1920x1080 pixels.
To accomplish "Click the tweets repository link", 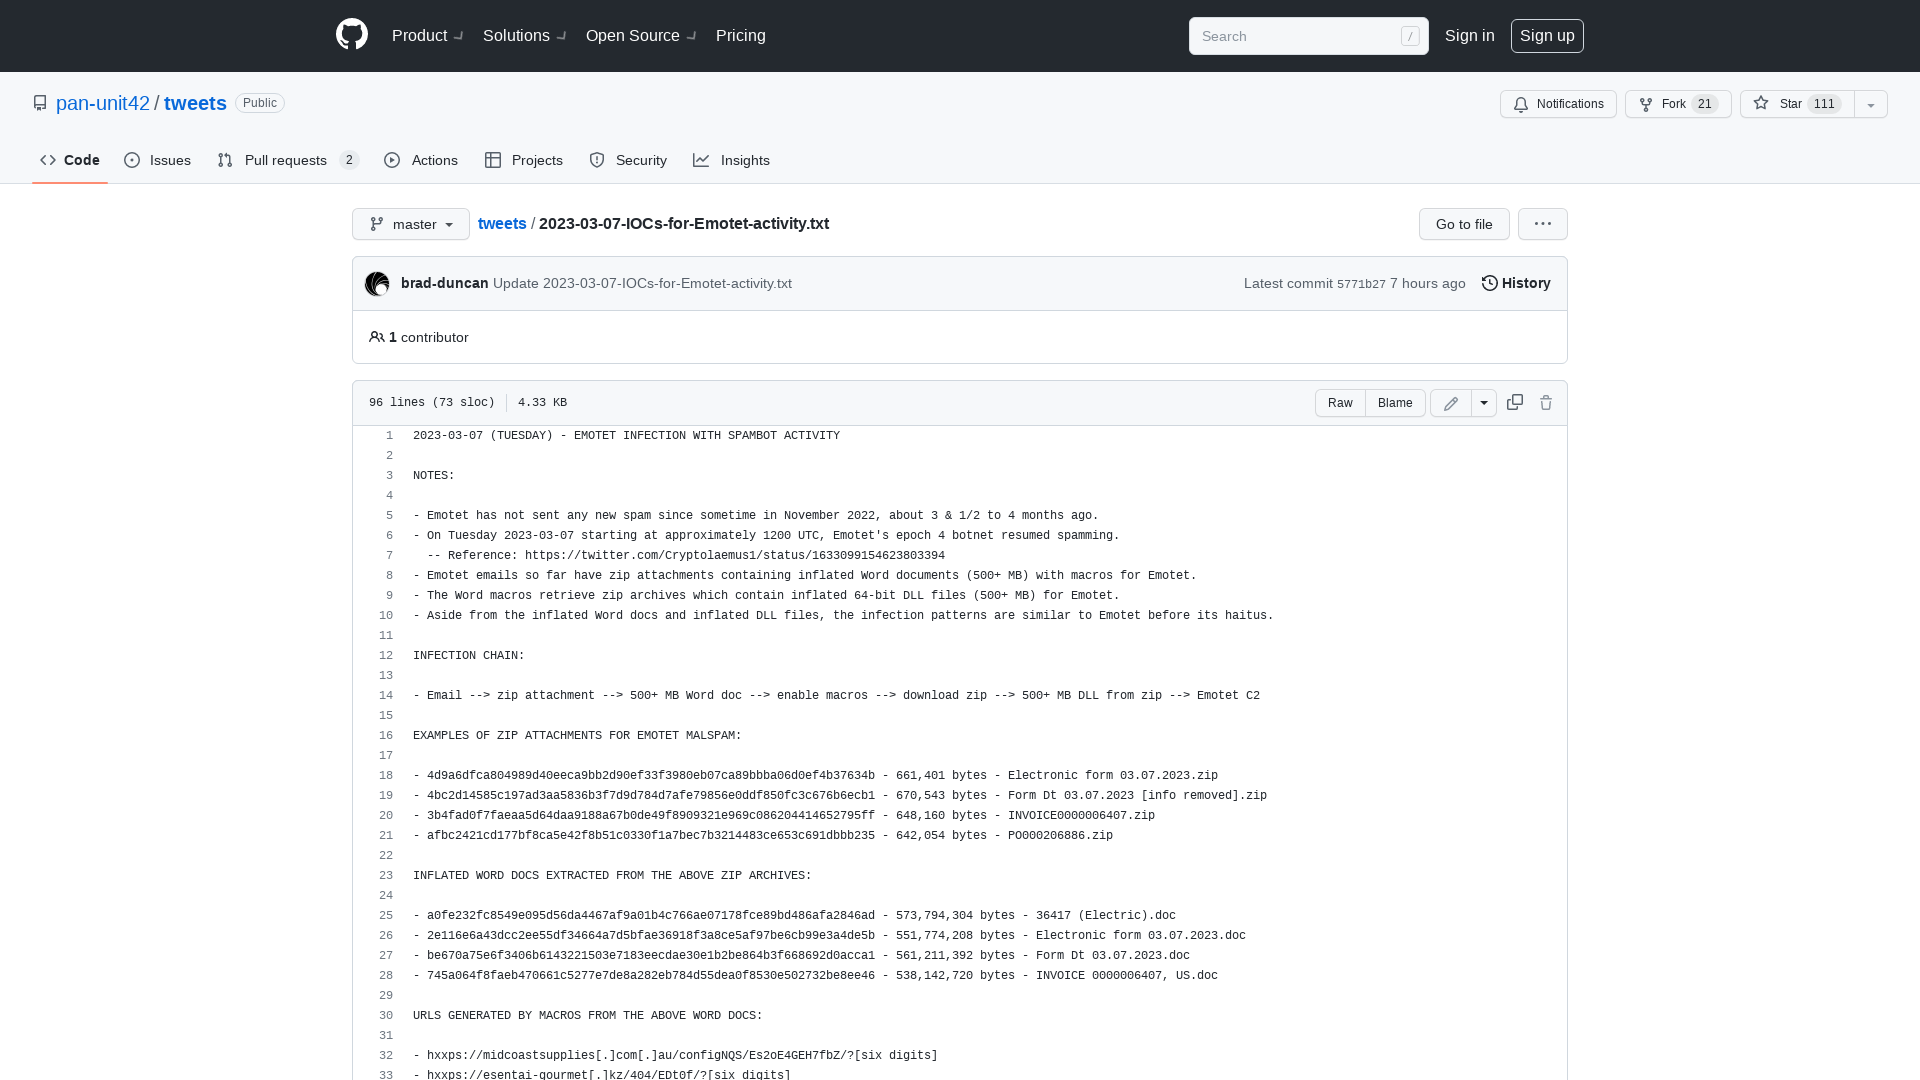I will coord(195,102).
